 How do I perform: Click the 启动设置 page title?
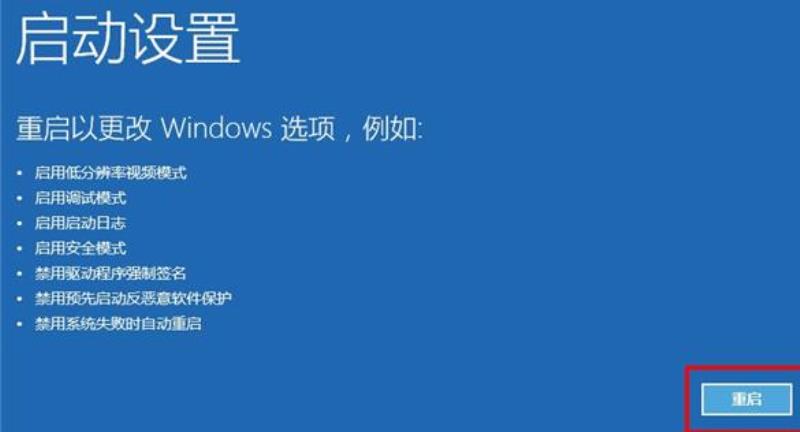point(128,39)
